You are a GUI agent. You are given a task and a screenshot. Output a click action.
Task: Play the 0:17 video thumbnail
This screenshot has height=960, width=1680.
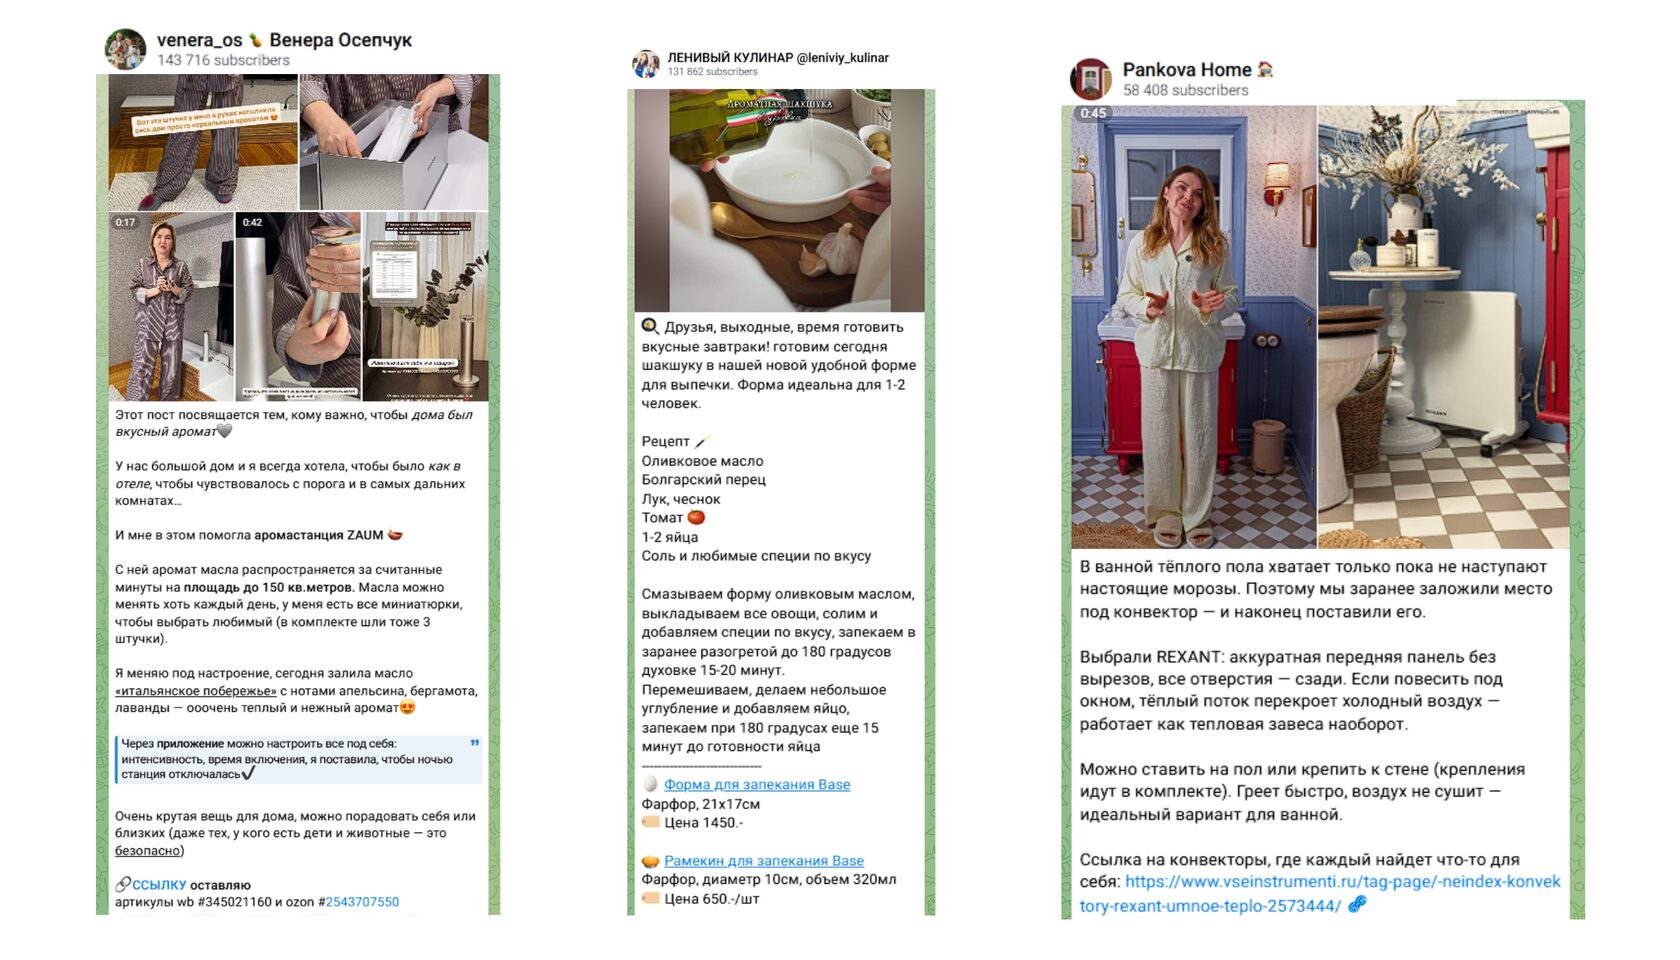point(171,306)
